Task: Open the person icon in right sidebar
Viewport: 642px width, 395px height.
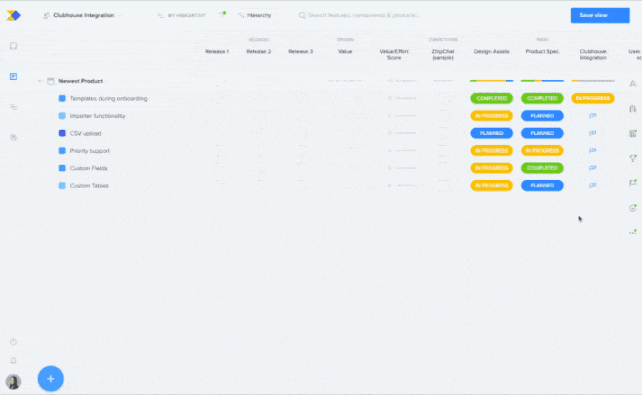Action: coord(633,84)
